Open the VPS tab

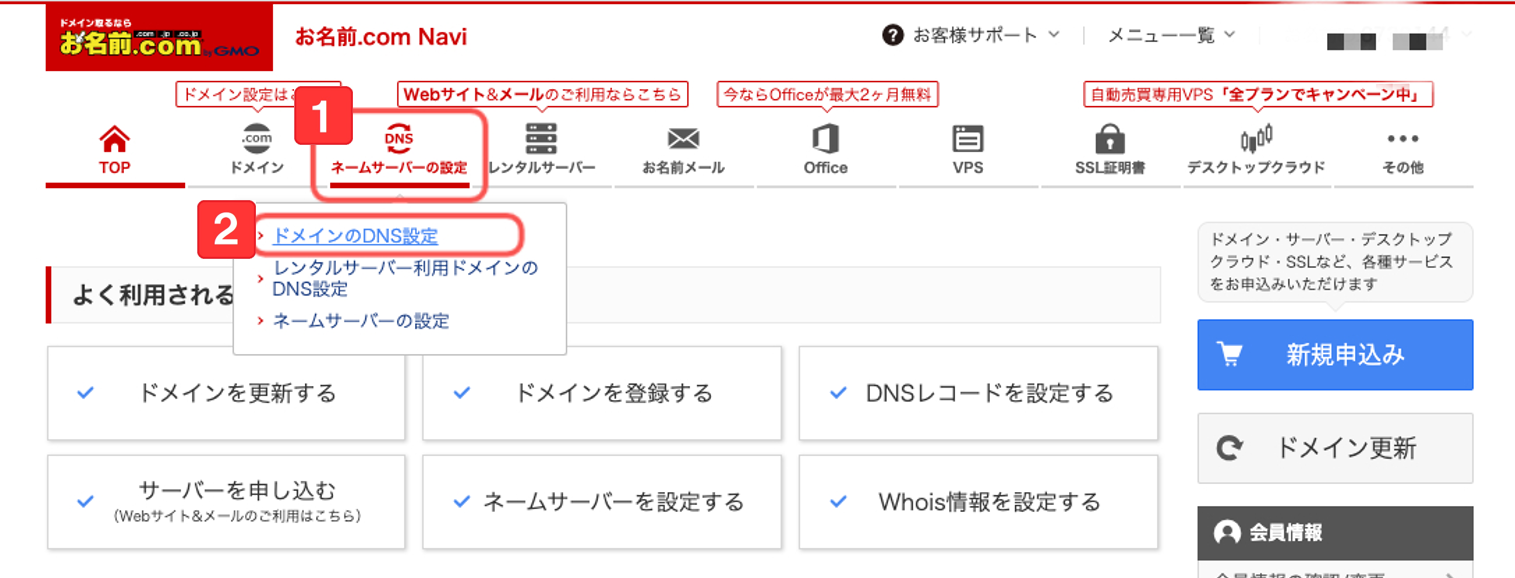point(968,151)
